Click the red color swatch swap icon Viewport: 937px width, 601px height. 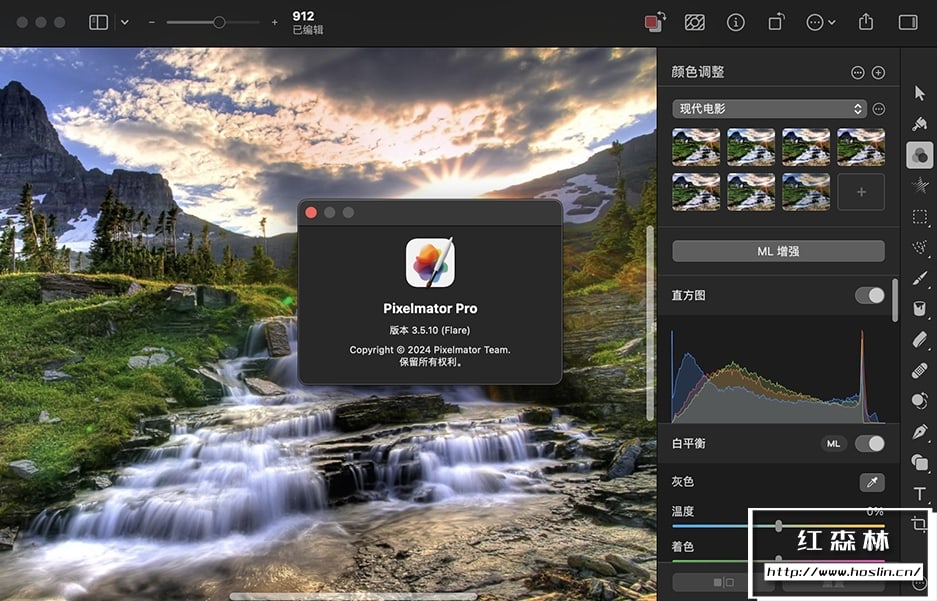[x=655, y=22]
